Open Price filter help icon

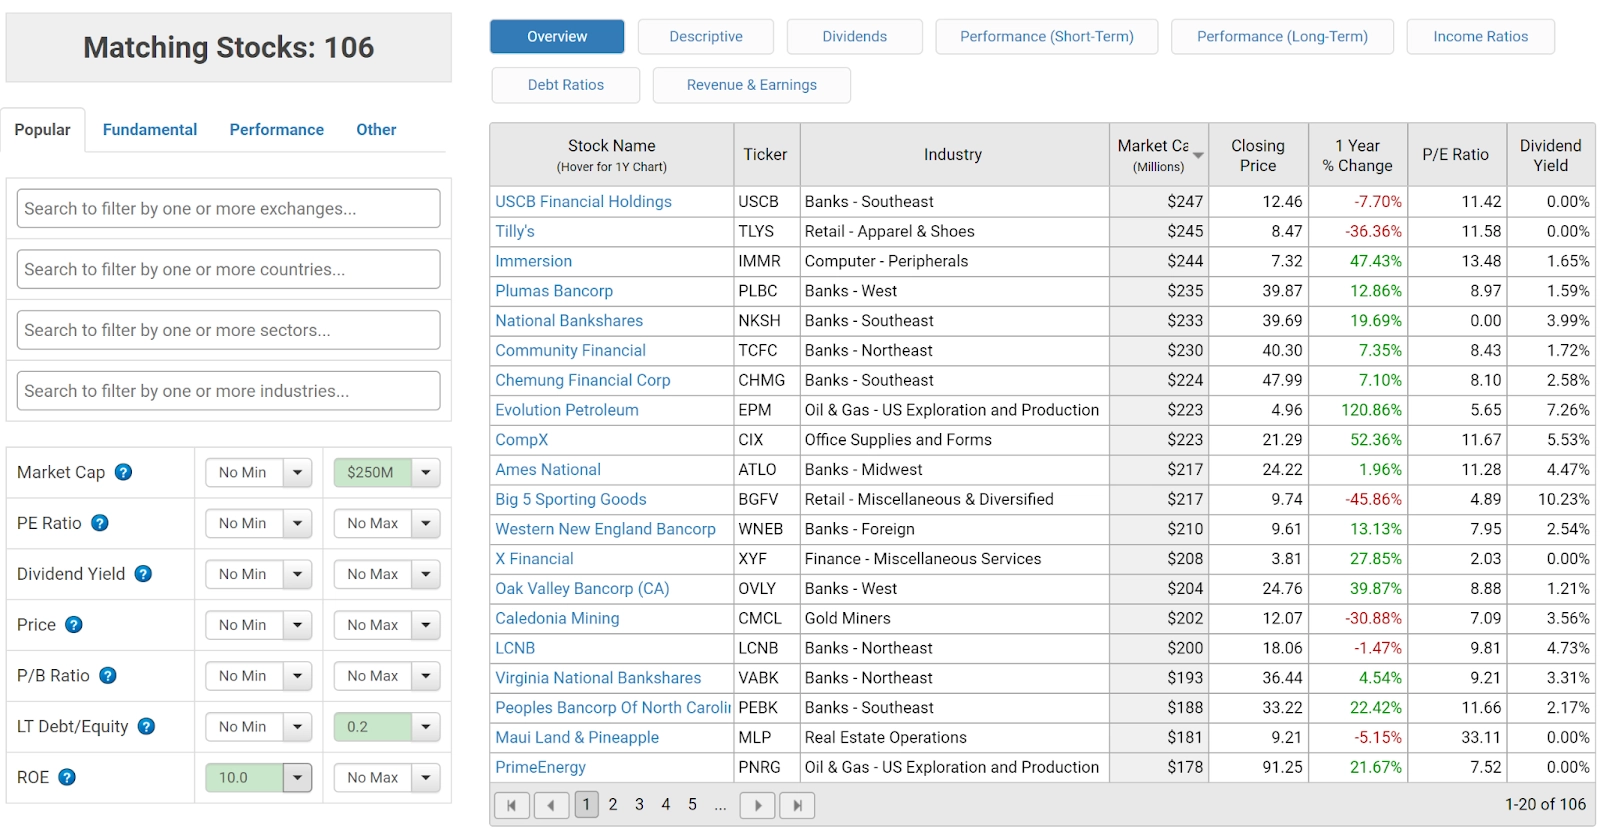point(74,625)
